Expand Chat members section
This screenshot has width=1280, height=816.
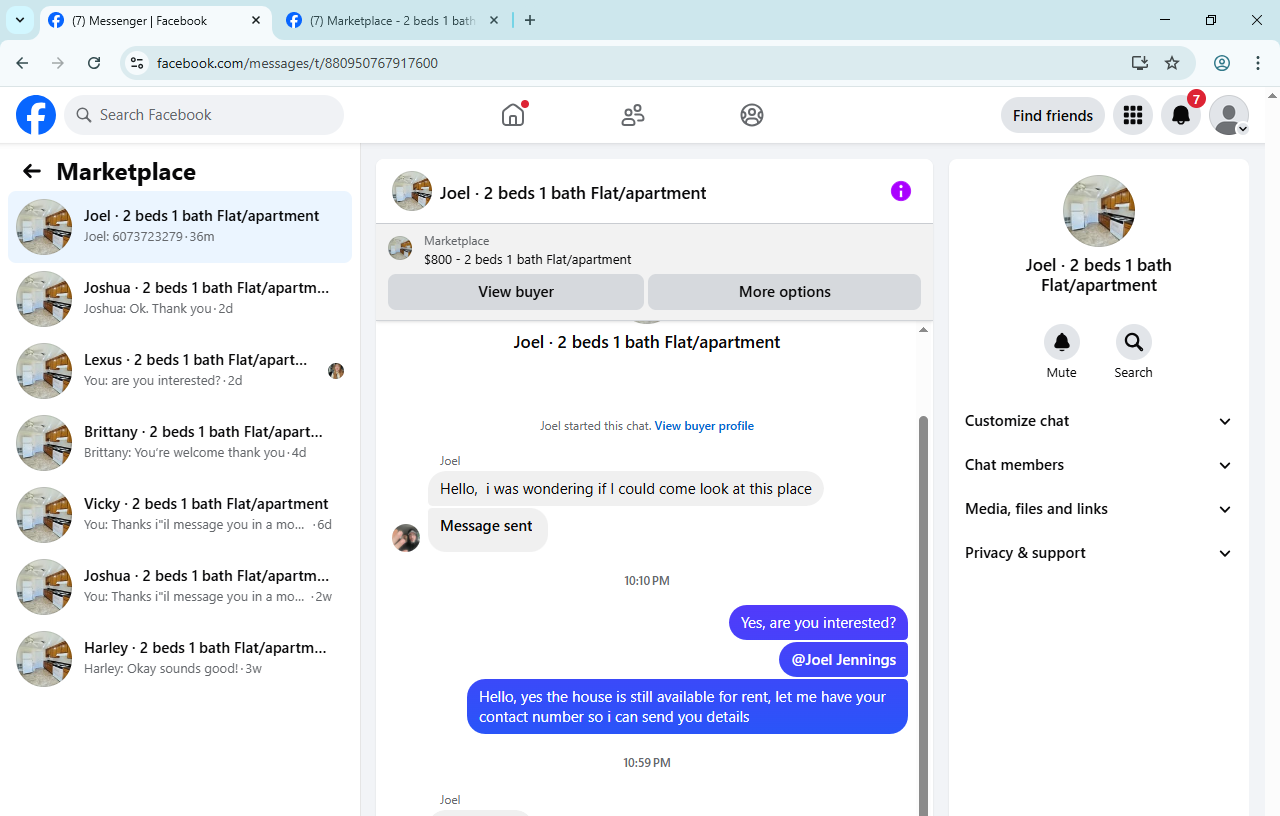(1098, 465)
